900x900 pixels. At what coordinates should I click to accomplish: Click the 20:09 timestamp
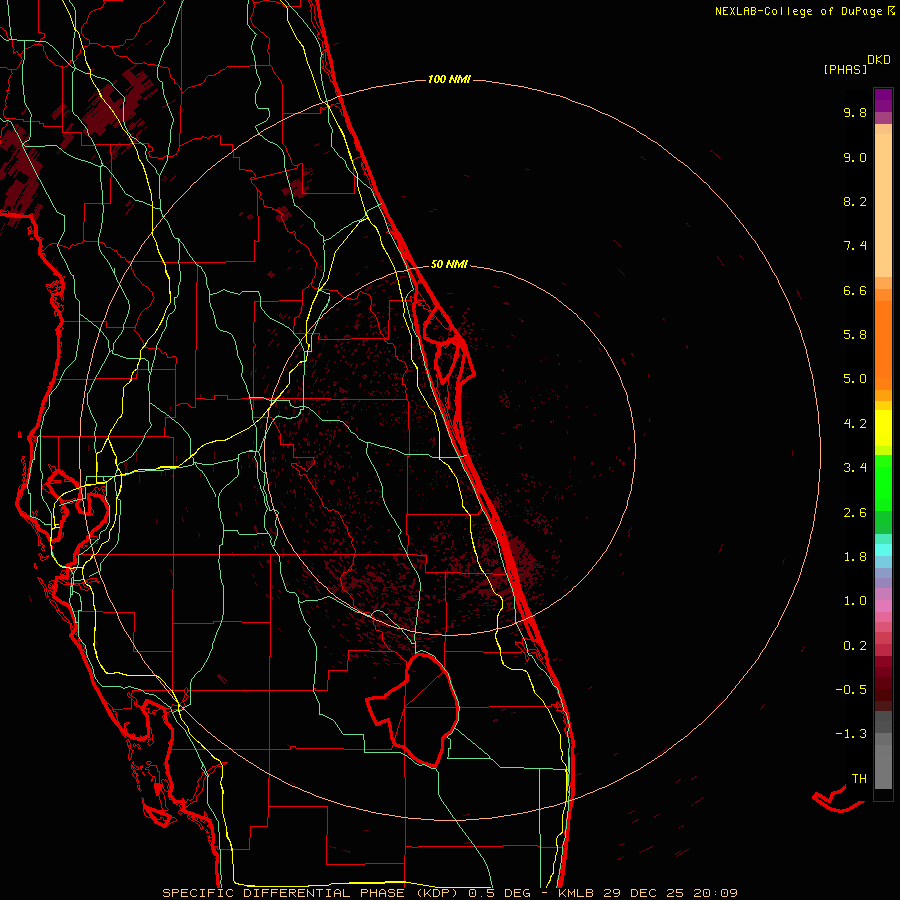pos(715,893)
